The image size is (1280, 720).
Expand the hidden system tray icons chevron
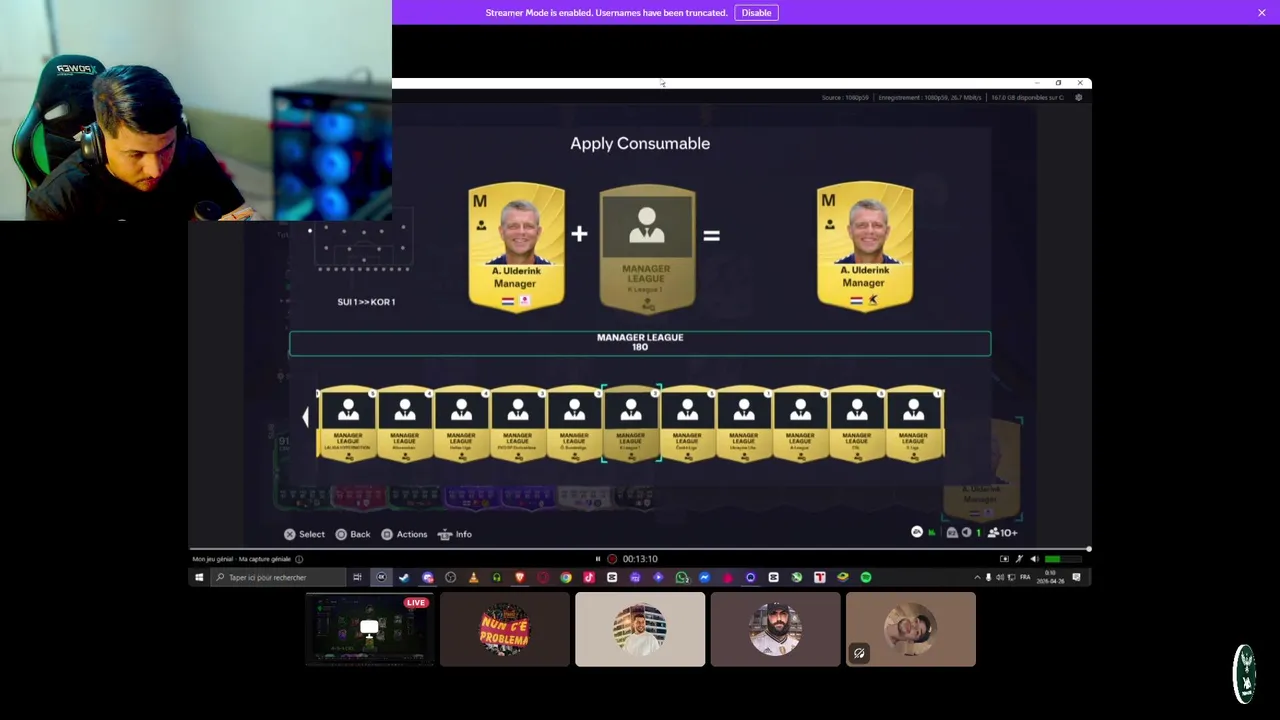tap(977, 577)
